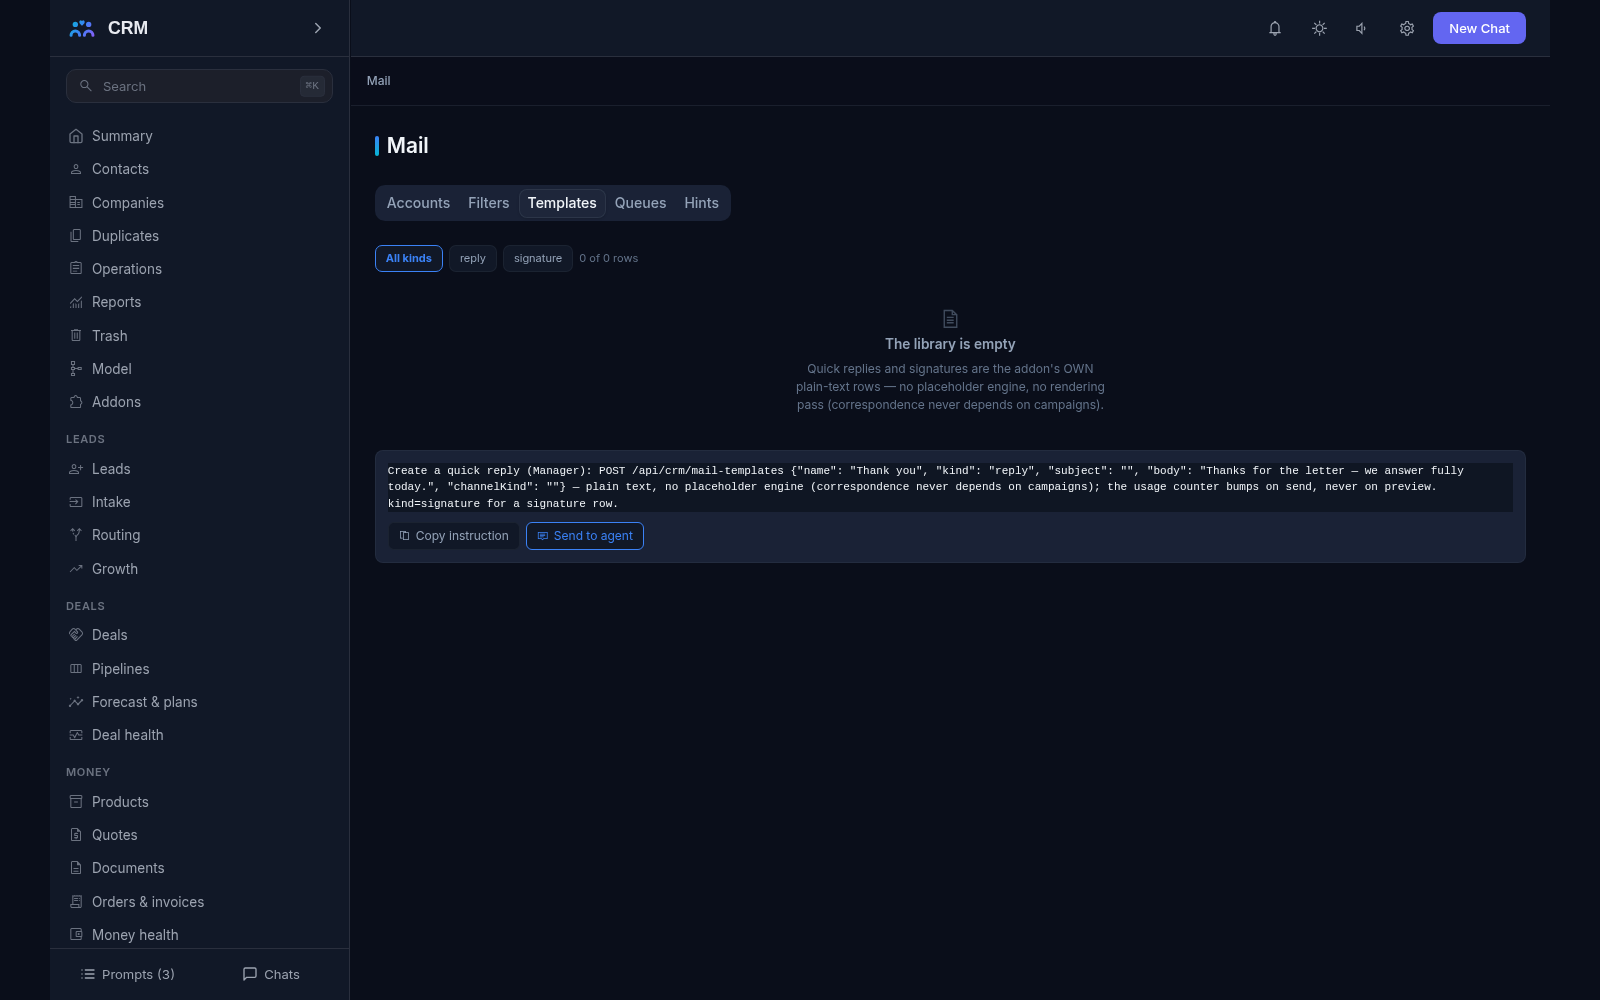The height and width of the screenshot is (1000, 1600).
Task: Switch to the Filters tab
Action: [x=488, y=203]
